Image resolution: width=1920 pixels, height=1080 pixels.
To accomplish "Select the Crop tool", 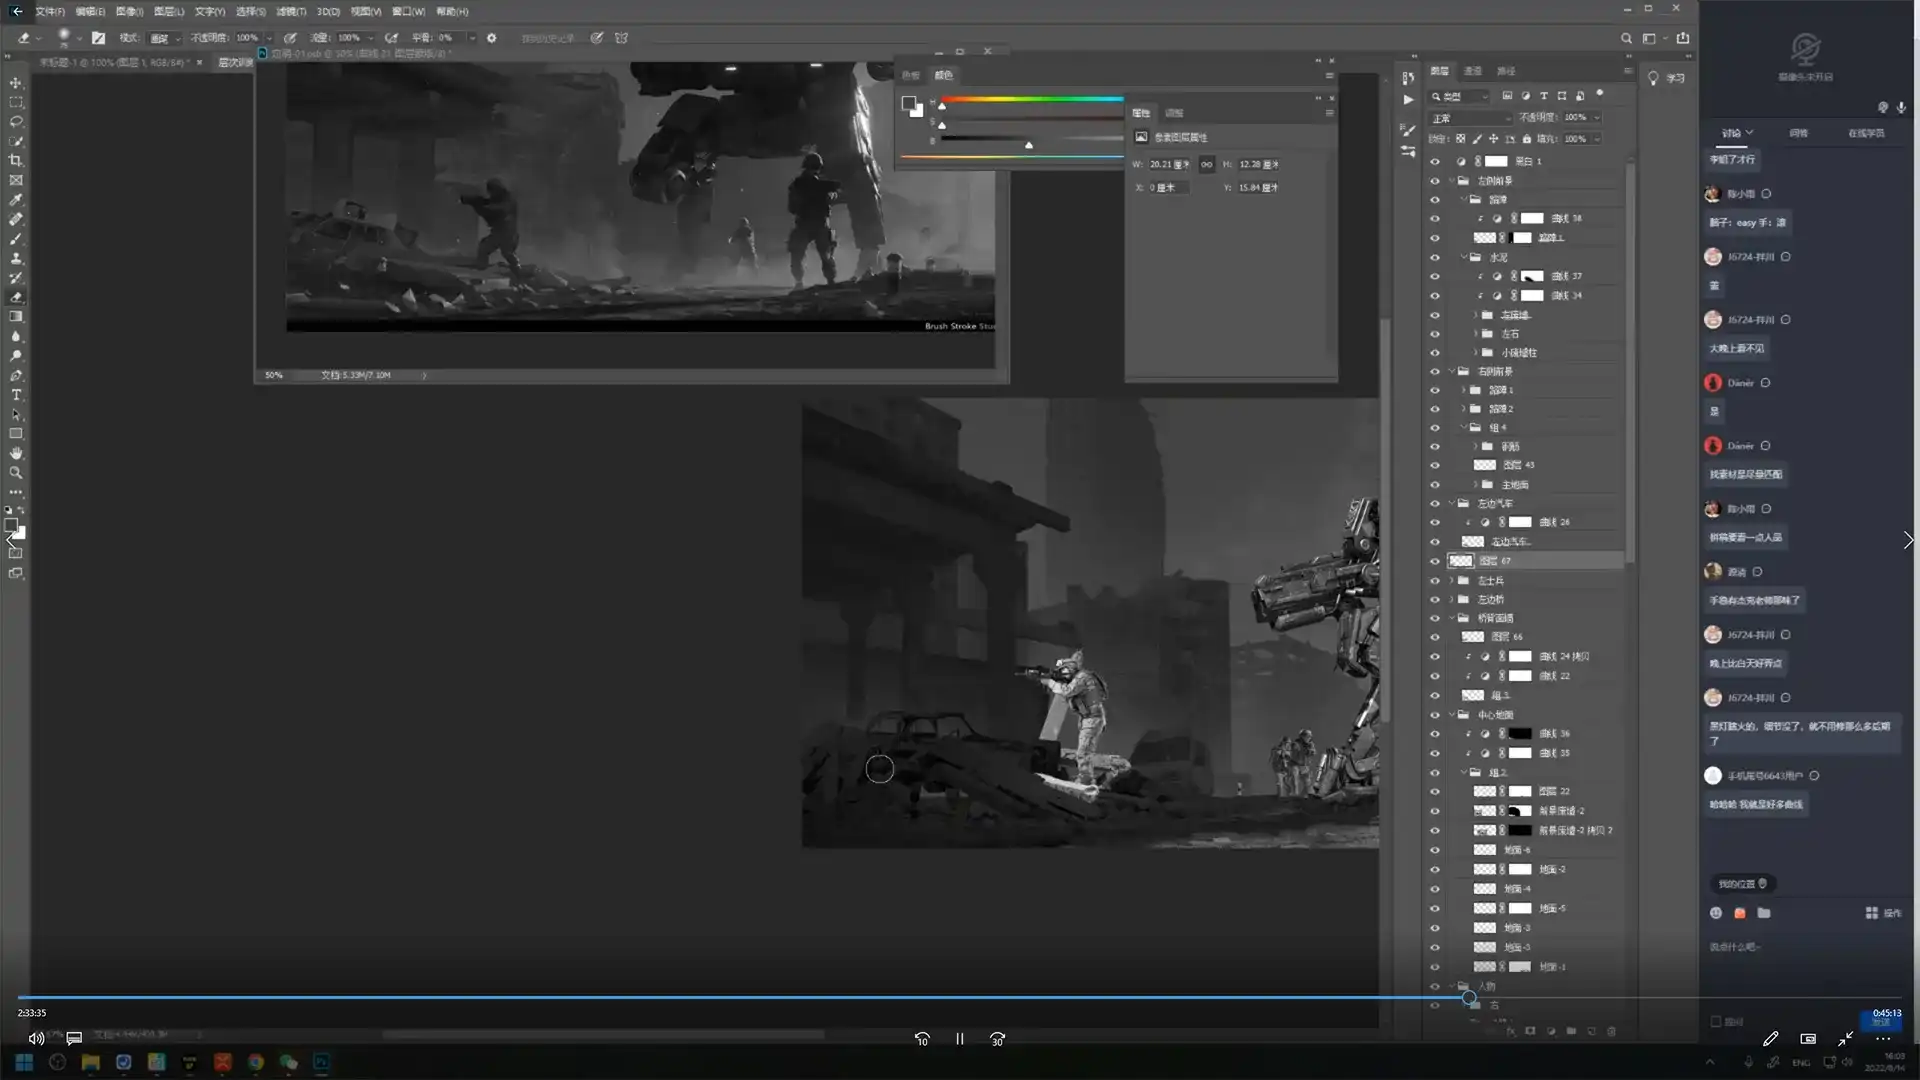I will [16, 160].
